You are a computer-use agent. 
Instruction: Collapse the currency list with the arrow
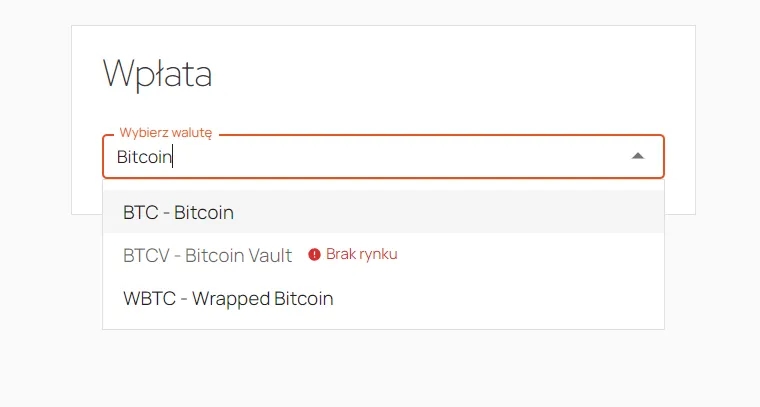click(x=638, y=156)
